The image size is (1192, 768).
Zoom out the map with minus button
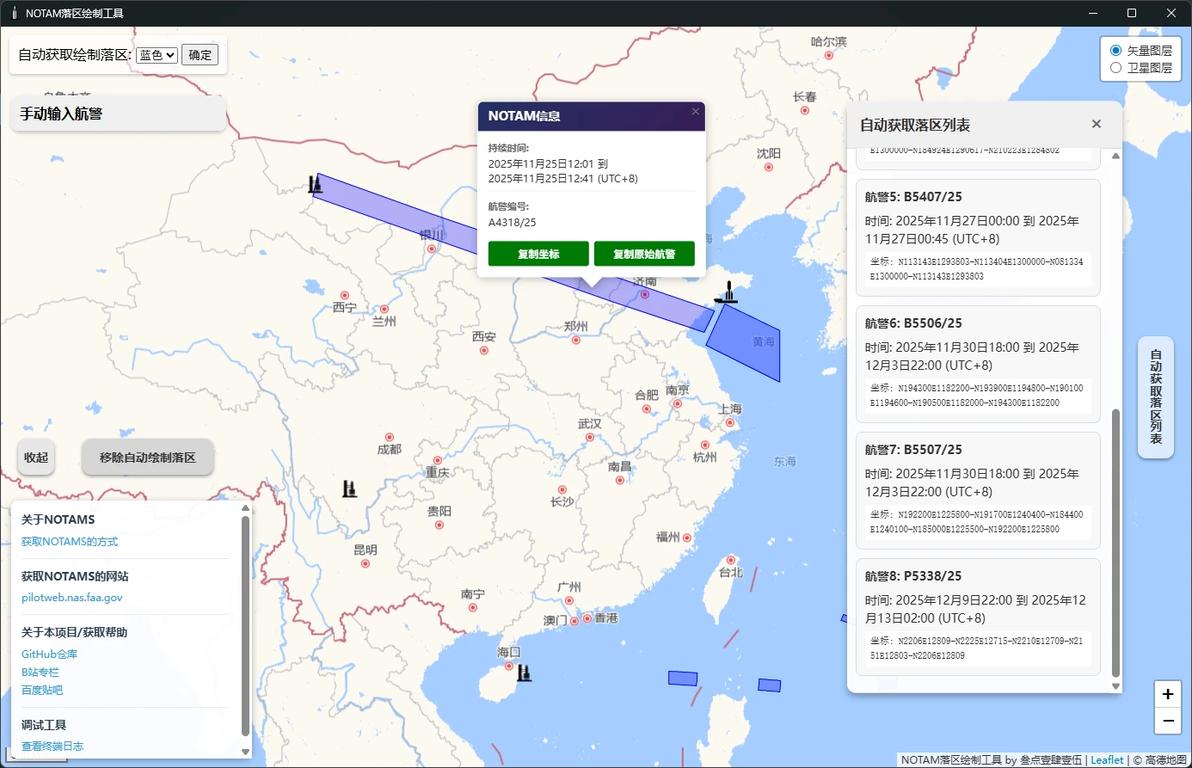(x=1168, y=720)
